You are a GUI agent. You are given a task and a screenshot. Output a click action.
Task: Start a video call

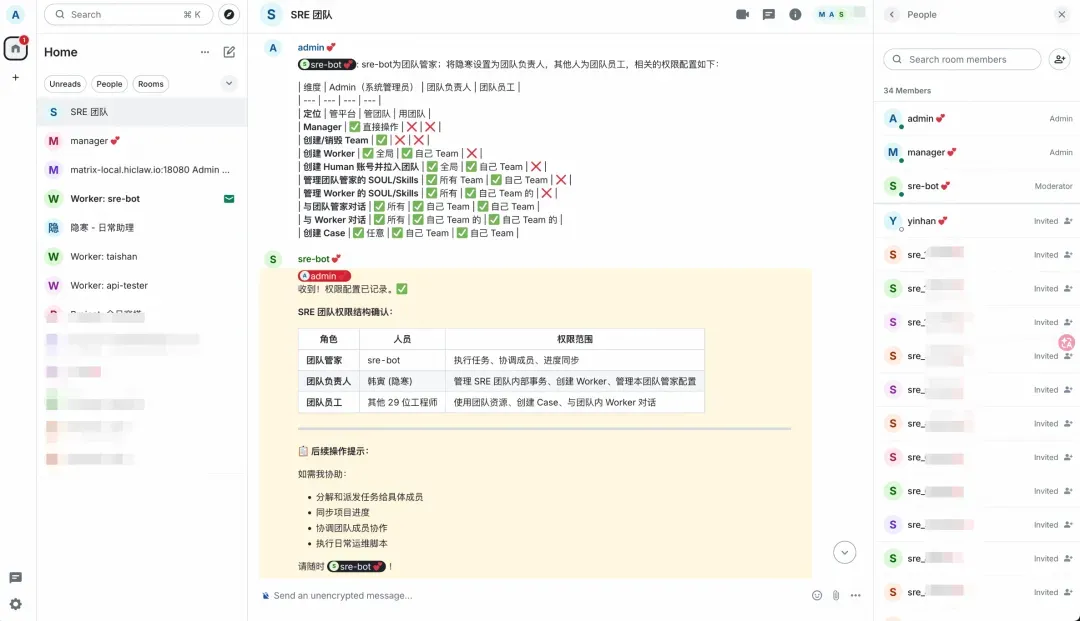tap(742, 14)
